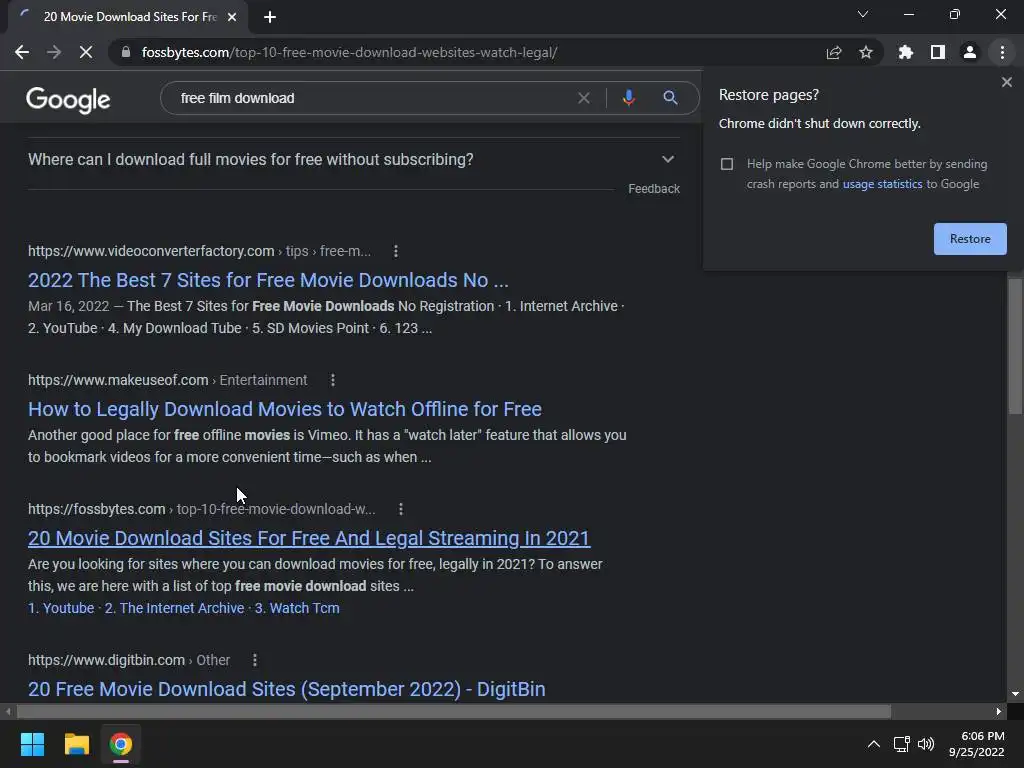The image size is (1024, 768).
Task: Click the address bar URL
Action: pos(349,52)
